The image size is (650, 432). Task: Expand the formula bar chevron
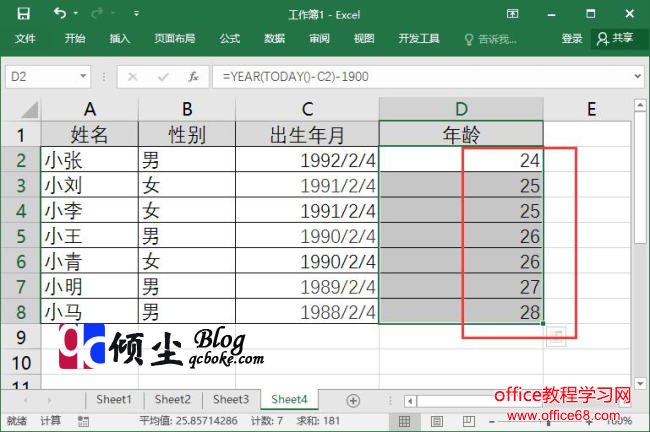pos(638,76)
